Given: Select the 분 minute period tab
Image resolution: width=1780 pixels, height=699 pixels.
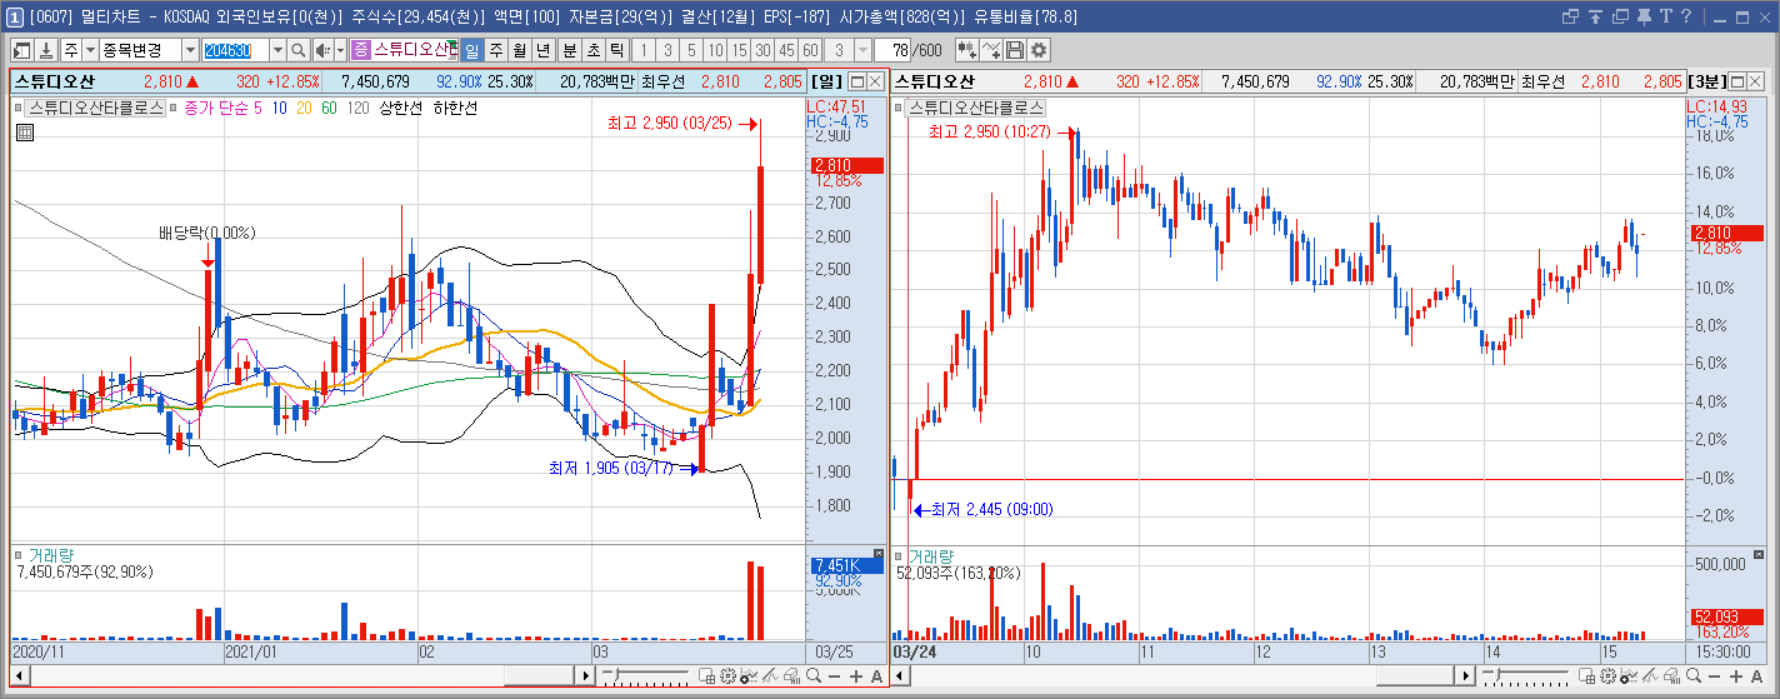Looking at the screenshot, I should click(569, 50).
